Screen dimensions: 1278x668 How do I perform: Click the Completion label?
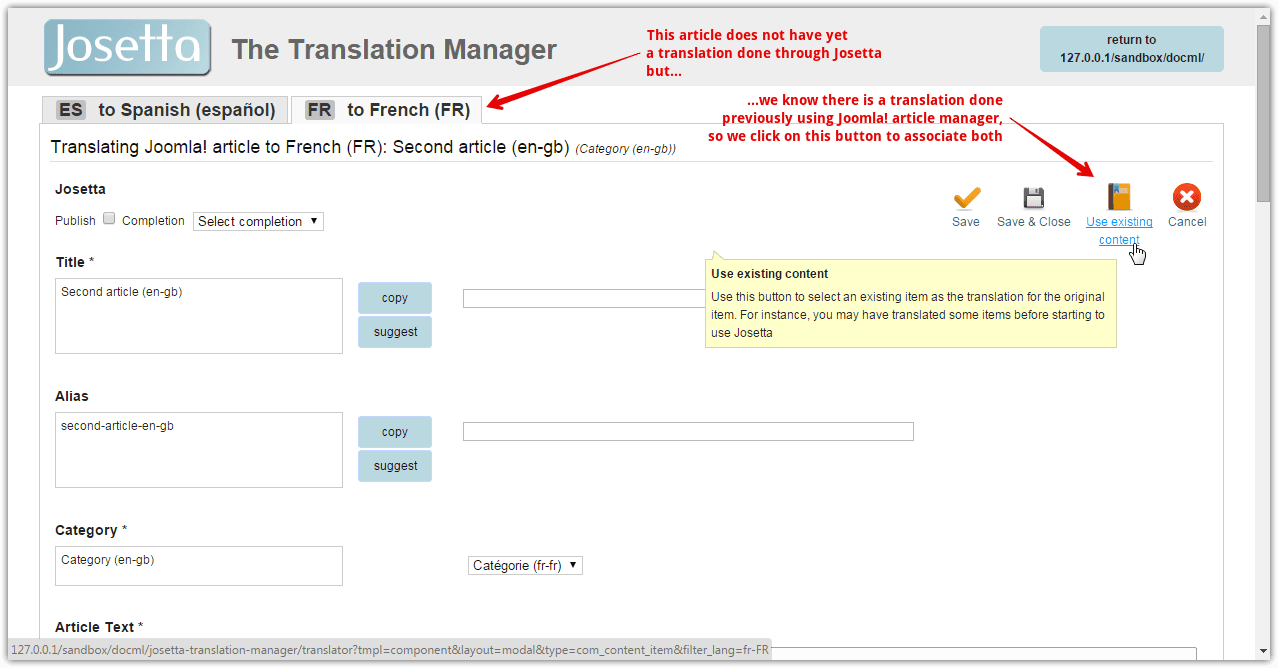tap(153, 221)
